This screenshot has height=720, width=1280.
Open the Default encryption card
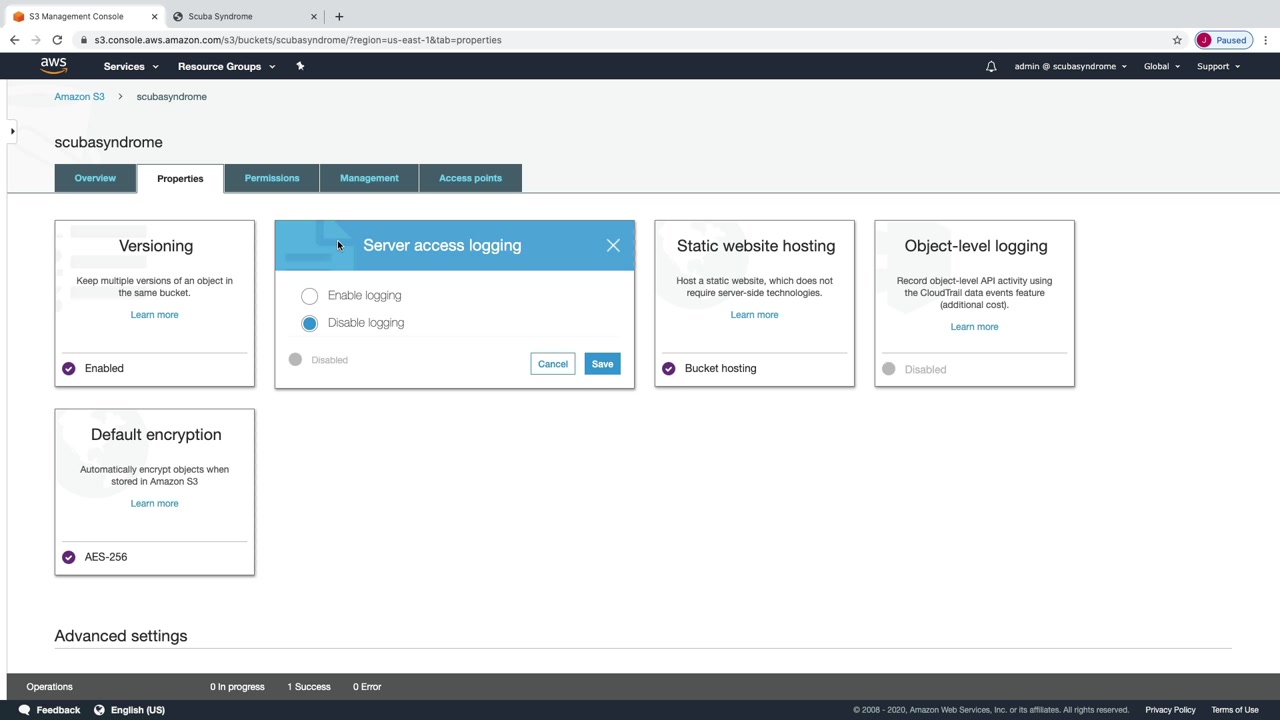point(155,492)
